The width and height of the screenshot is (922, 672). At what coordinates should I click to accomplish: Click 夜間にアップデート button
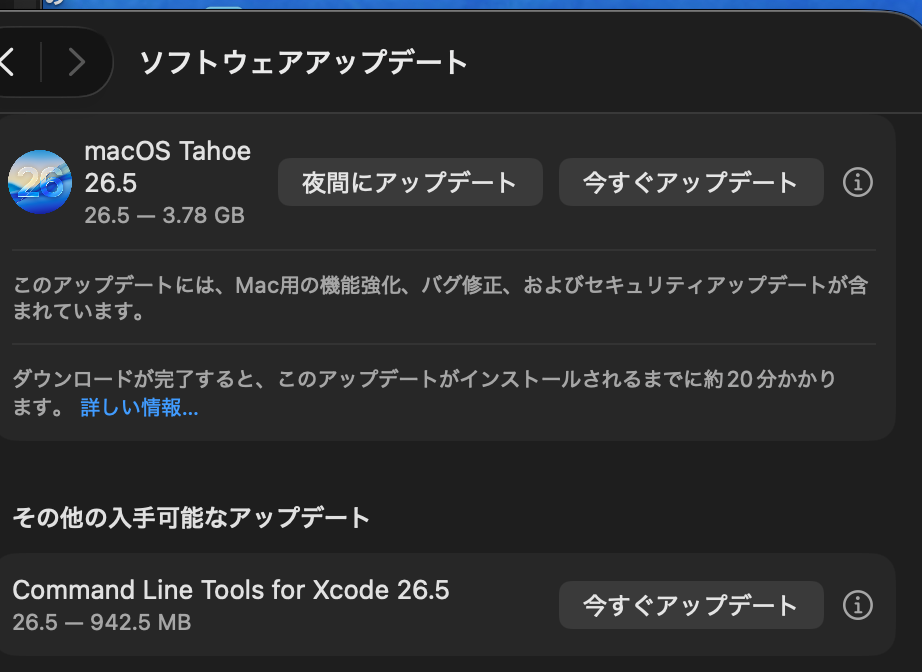[x=410, y=182]
